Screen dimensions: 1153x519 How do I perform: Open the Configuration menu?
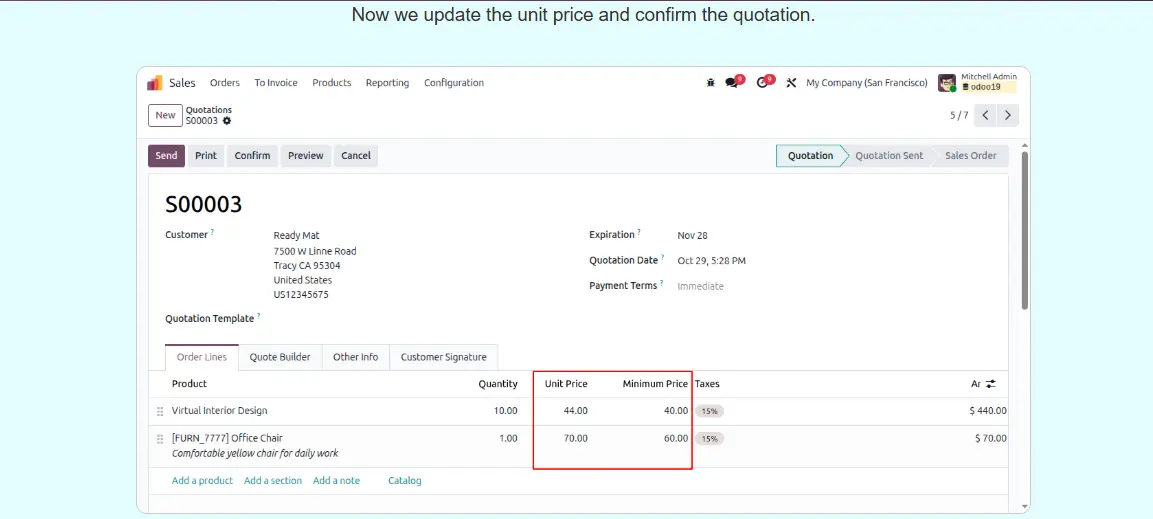click(x=453, y=83)
